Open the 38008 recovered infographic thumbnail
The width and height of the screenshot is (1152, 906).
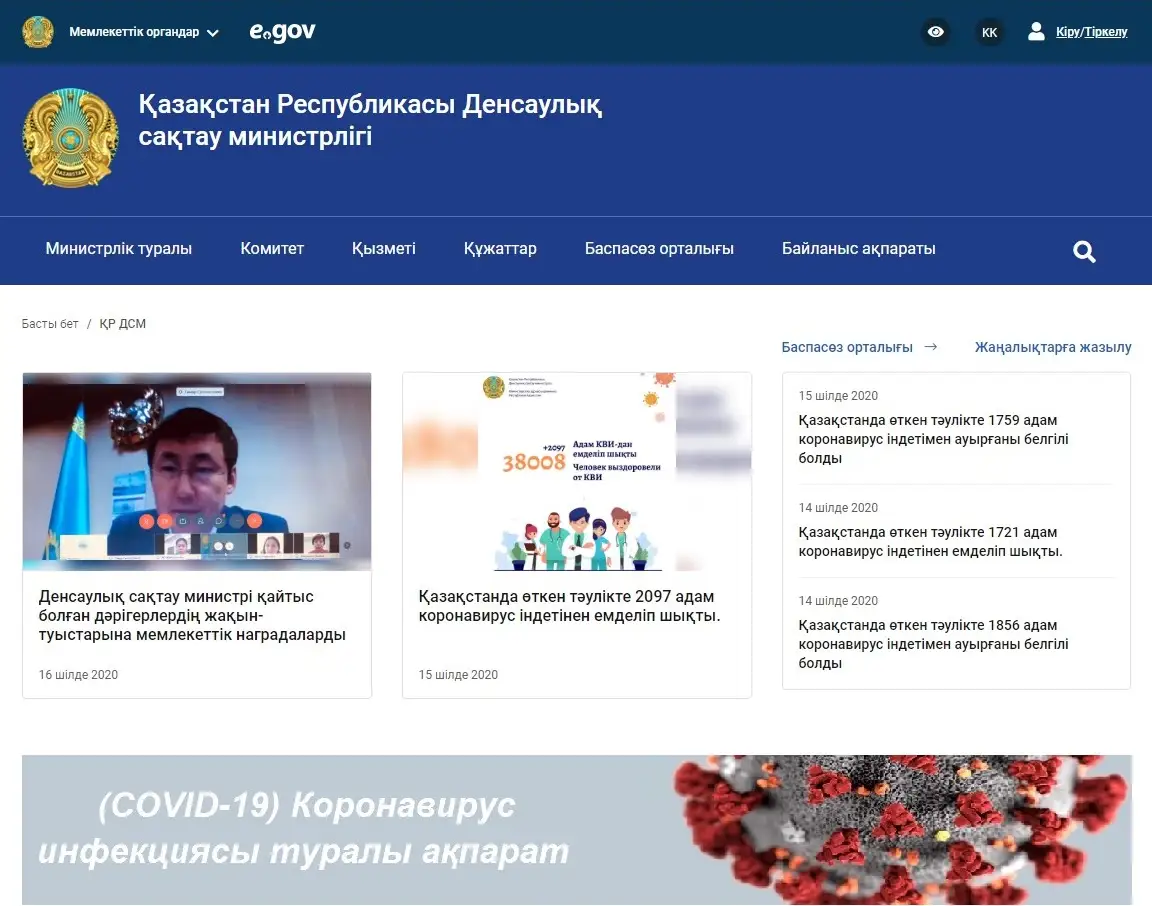(x=577, y=472)
